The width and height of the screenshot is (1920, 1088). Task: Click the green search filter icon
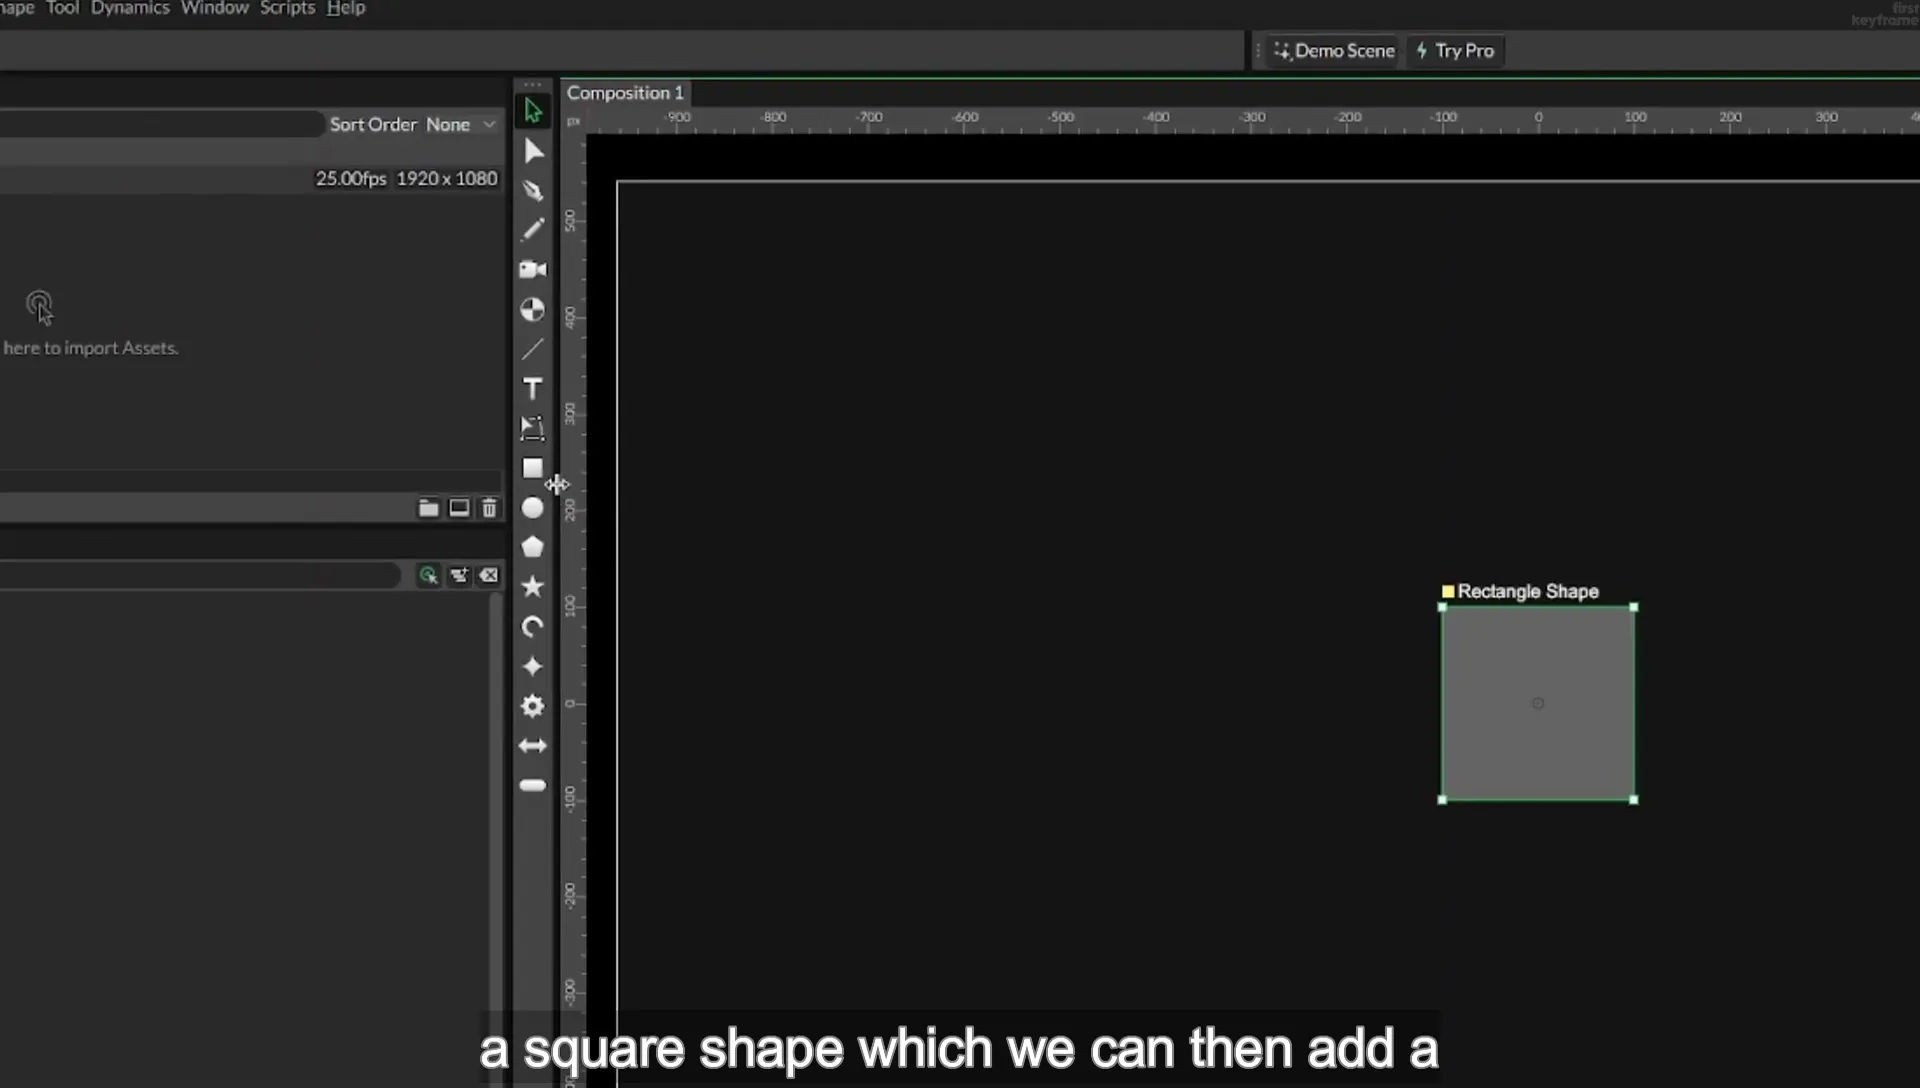point(428,575)
